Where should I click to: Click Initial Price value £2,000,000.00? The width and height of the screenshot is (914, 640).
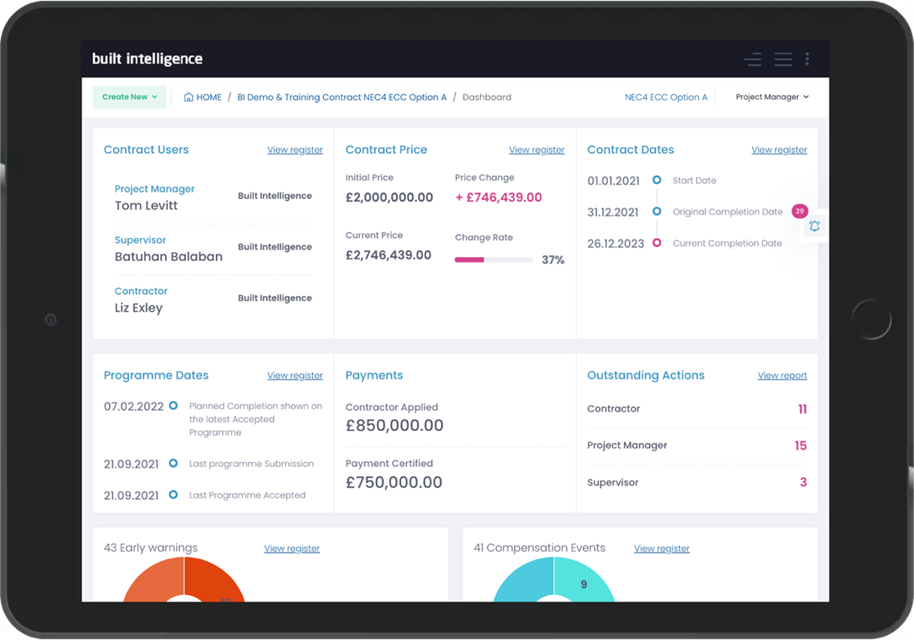389,198
